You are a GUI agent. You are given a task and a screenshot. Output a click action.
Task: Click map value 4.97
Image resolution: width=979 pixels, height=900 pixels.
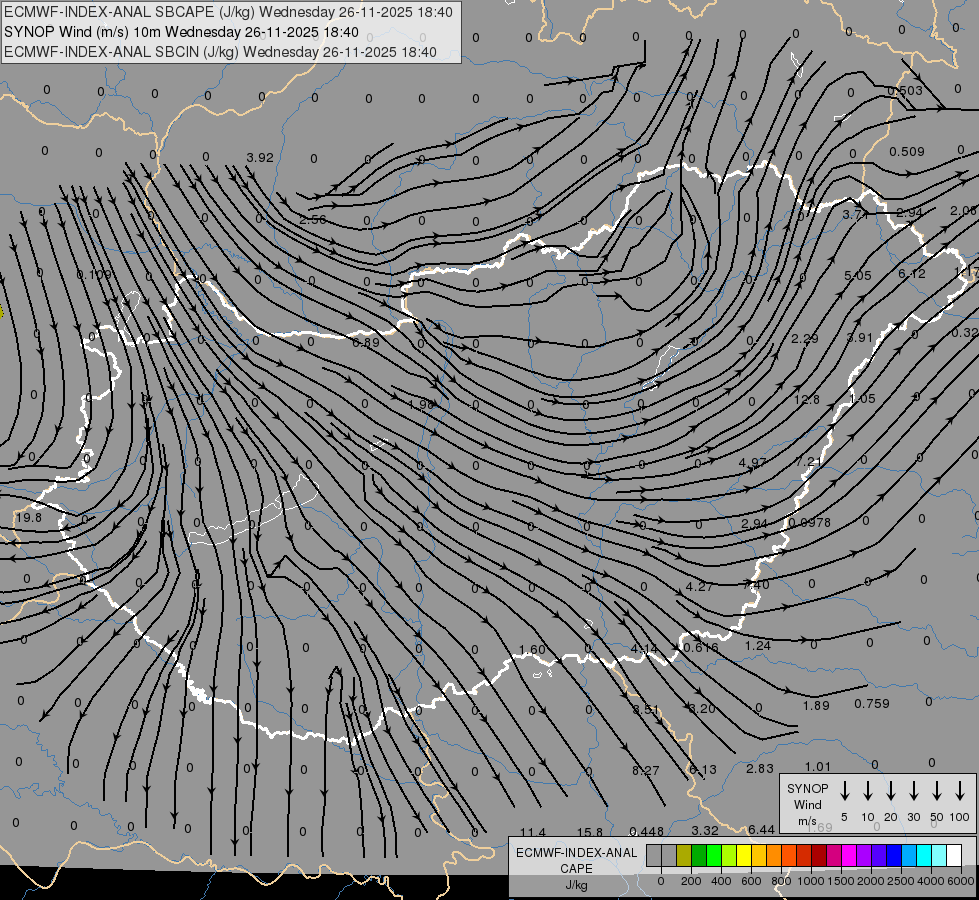pyautogui.click(x=752, y=463)
